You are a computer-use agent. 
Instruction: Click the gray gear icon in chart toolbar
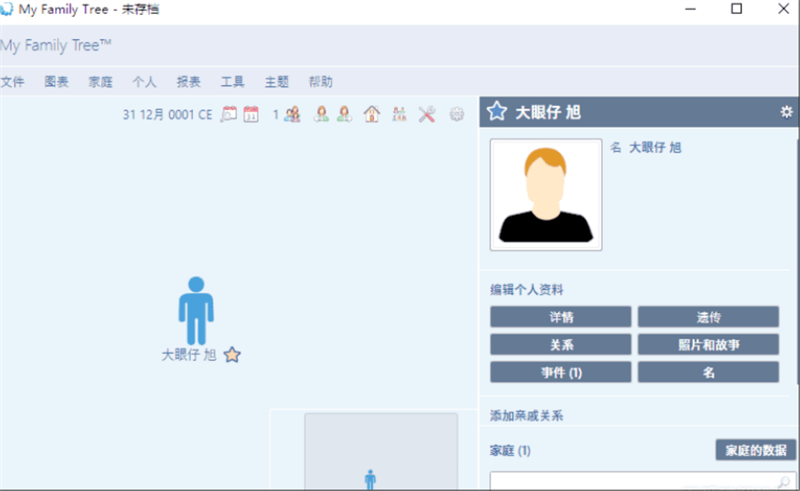click(x=457, y=114)
